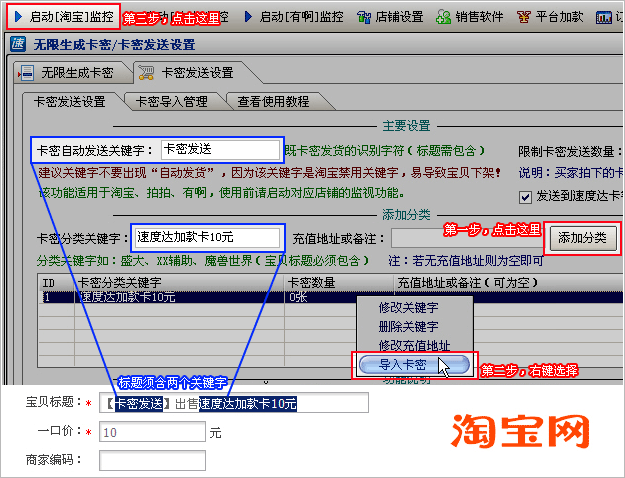
Task: Click the 卡密发送设置 tab cart icon
Action: pyautogui.click(x=146, y=73)
